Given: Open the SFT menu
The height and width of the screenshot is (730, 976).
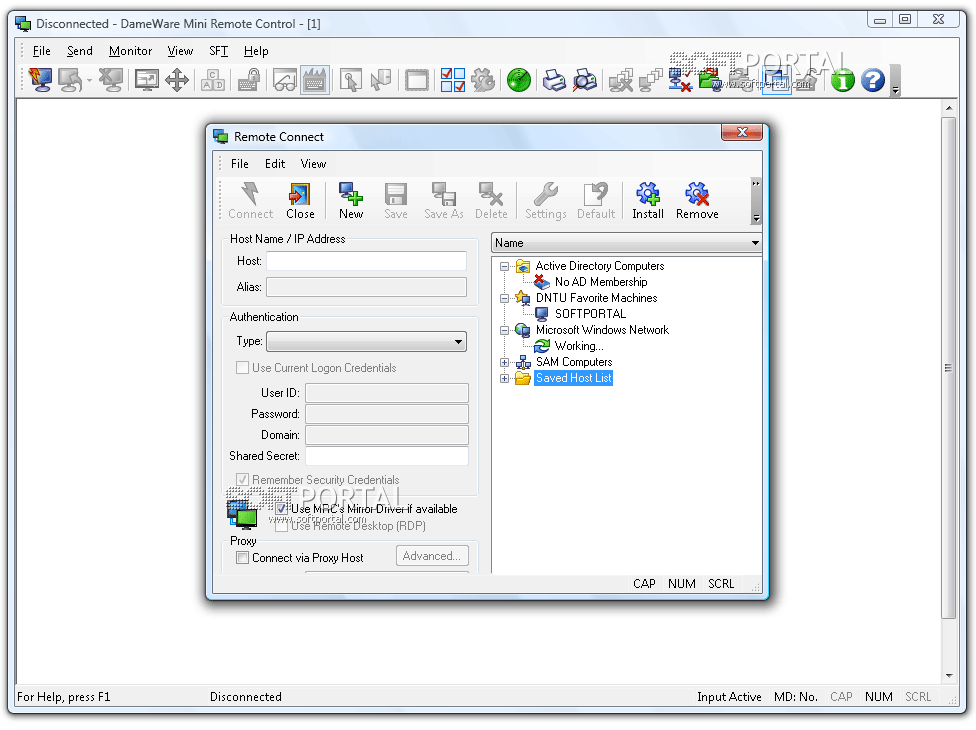Looking at the screenshot, I should tap(218, 51).
